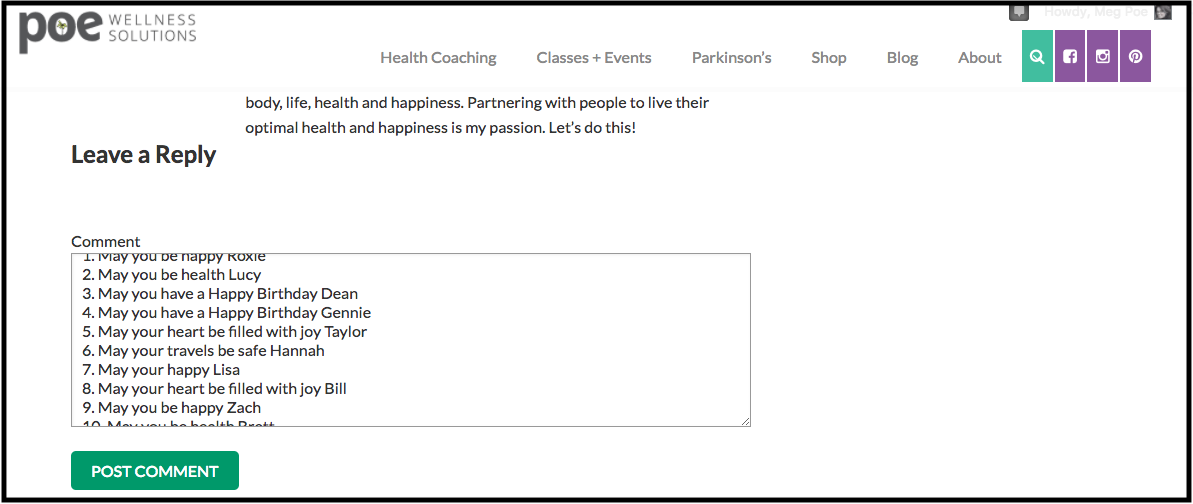
Task: Open the Shop menu item
Action: [x=829, y=58]
